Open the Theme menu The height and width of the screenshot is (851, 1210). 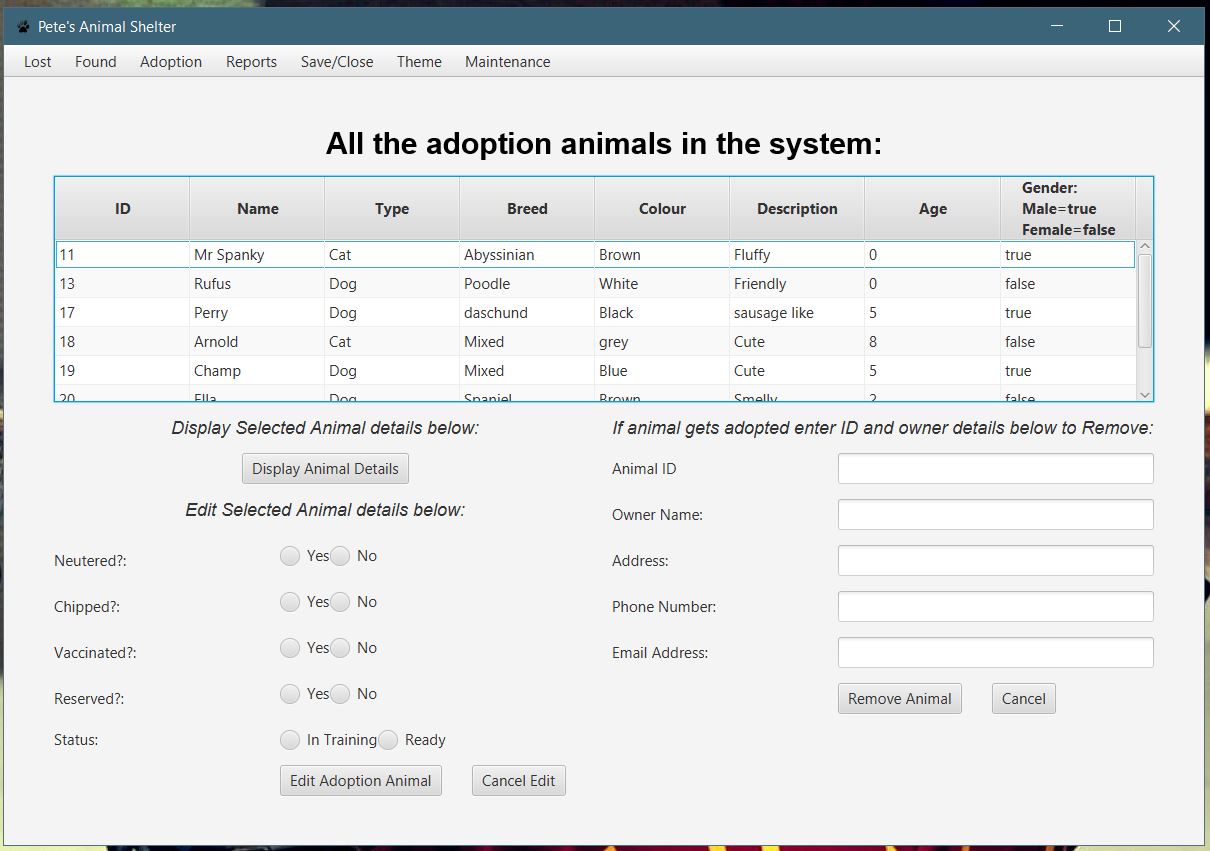[418, 62]
